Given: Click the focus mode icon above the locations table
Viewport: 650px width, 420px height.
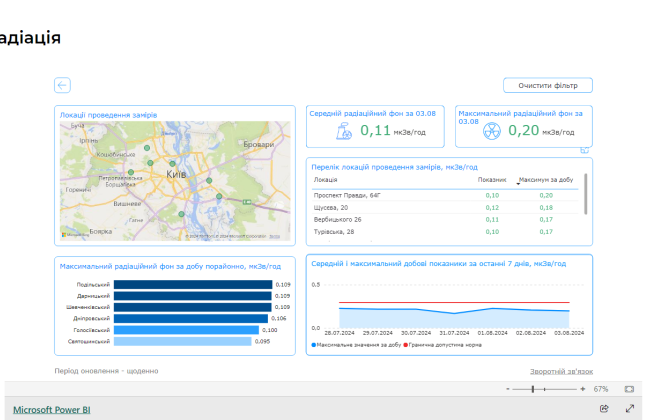Looking at the screenshot, I should 585,151.
